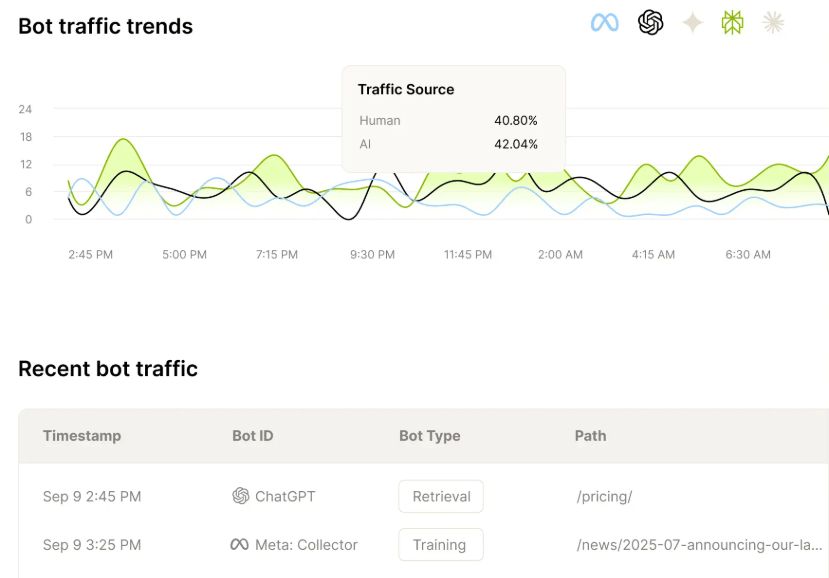Click the green Perplexity icon

coord(733,22)
